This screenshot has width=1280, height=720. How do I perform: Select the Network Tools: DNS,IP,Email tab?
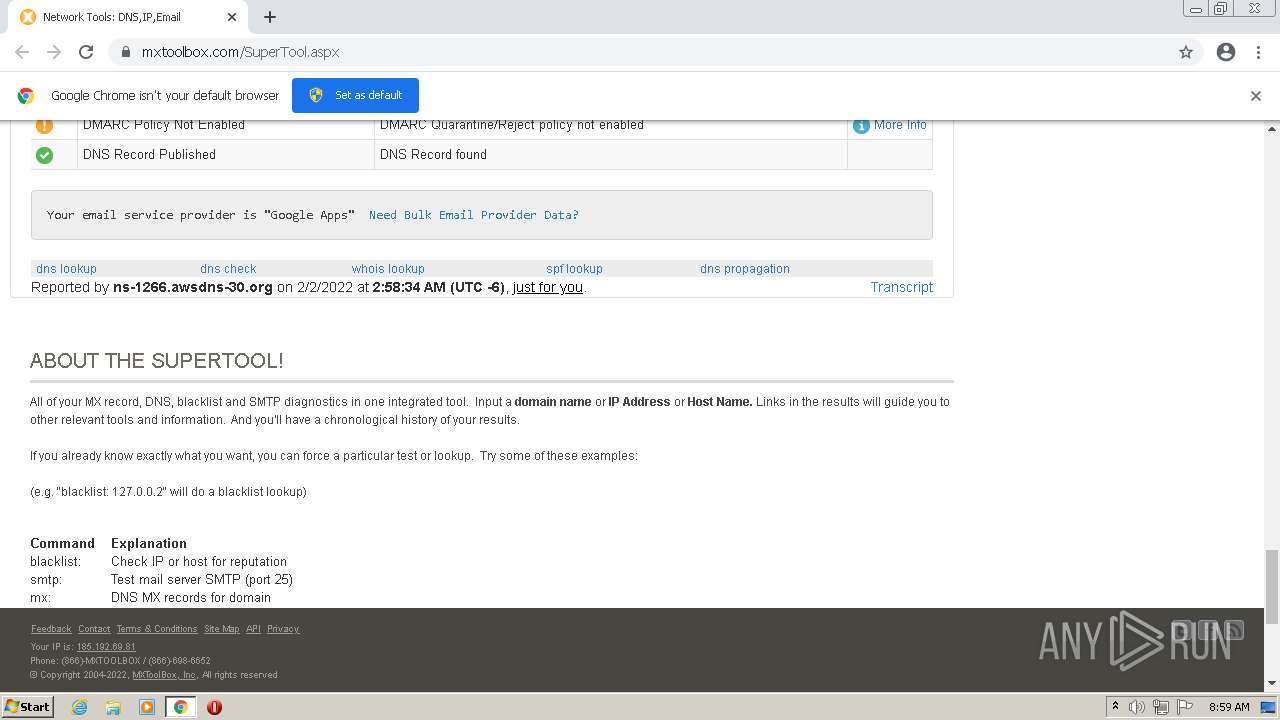click(x=128, y=17)
